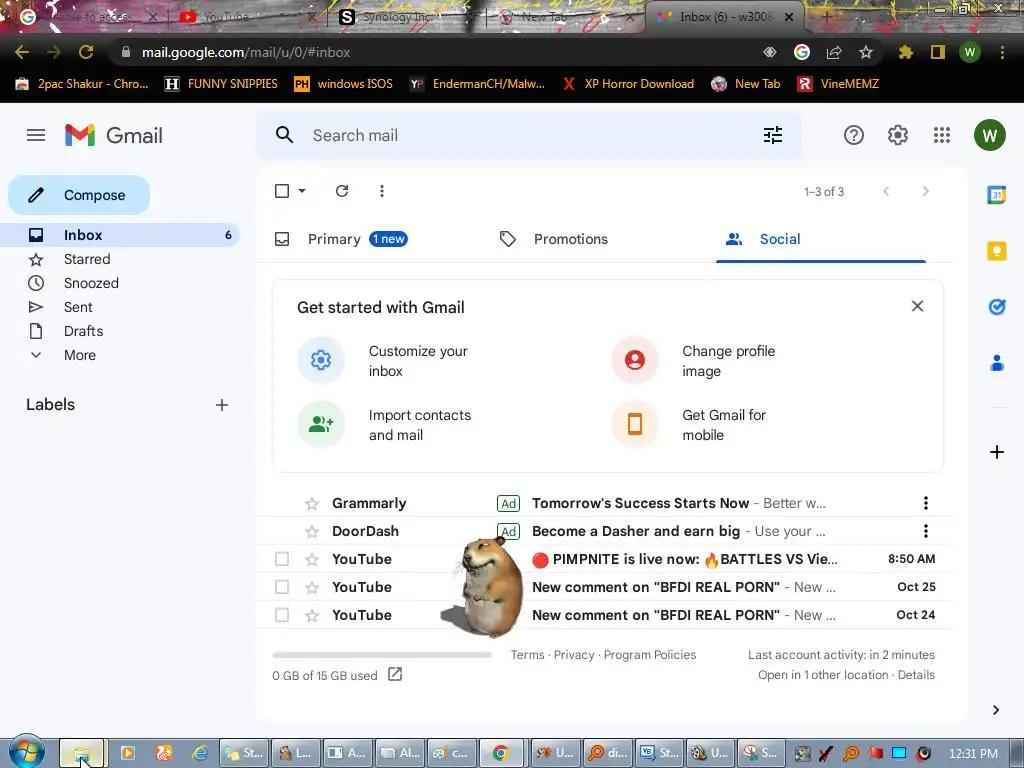Viewport: 1024px width, 768px height.
Task: Star the PIMPNITE YouTube email
Action: point(312,560)
